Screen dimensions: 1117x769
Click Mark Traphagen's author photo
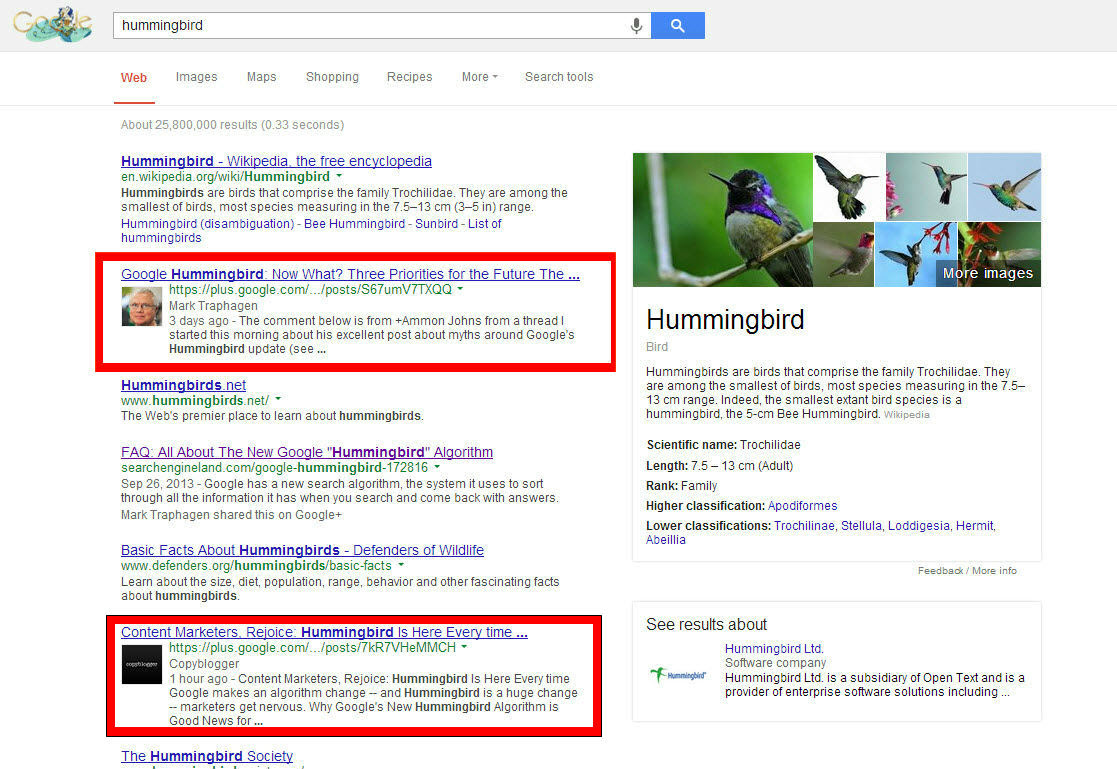point(142,307)
